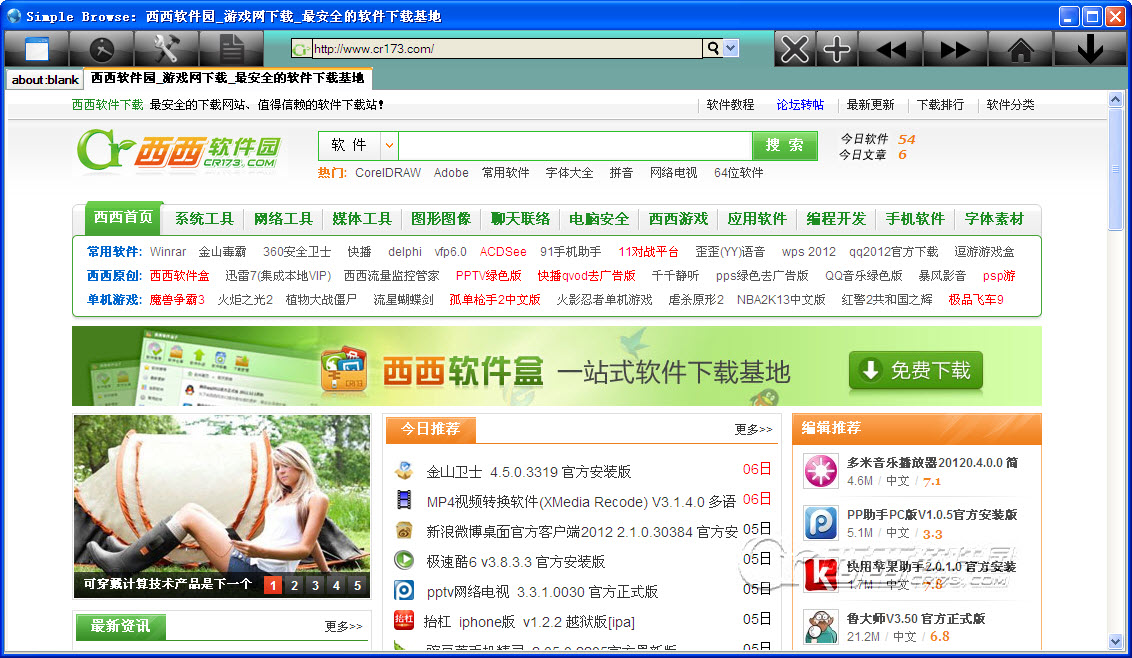Click the pptv网络电视 item icon
Screen dimensions: 1132x658
[404, 591]
